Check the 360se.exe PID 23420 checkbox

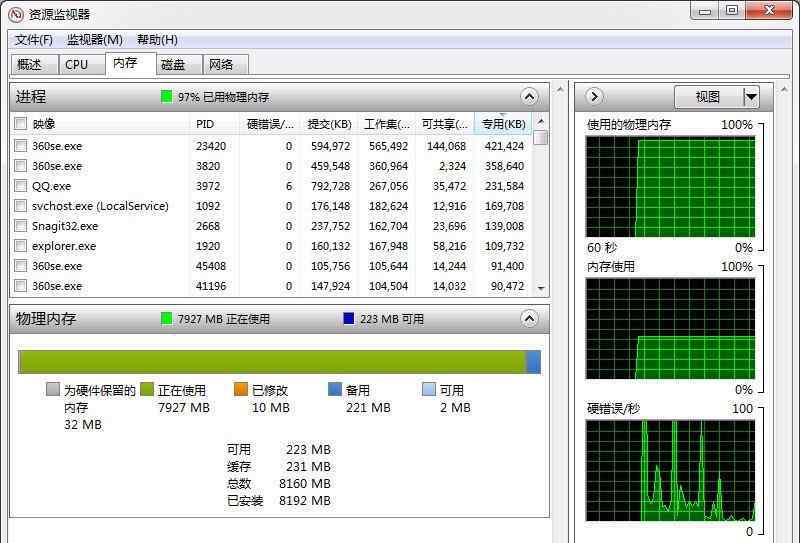(x=20, y=146)
